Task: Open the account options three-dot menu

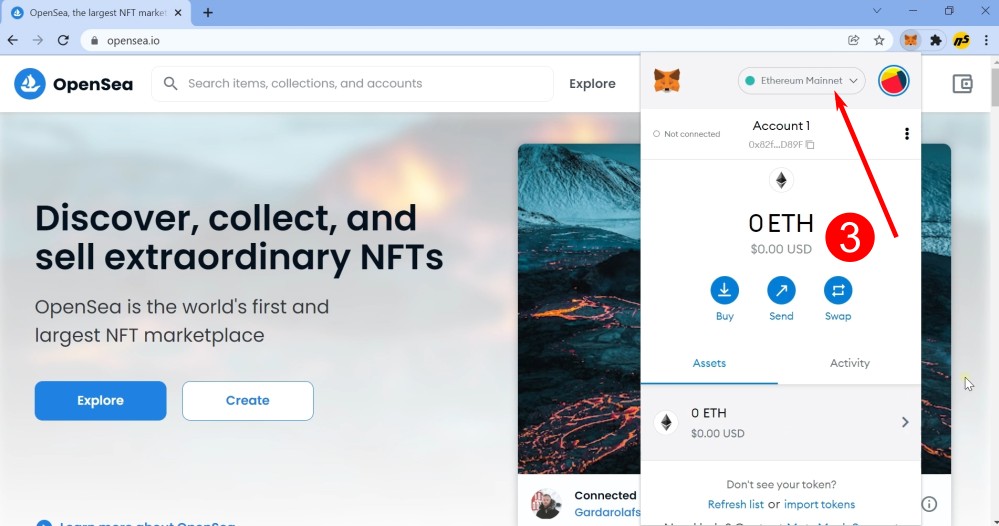Action: (907, 134)
